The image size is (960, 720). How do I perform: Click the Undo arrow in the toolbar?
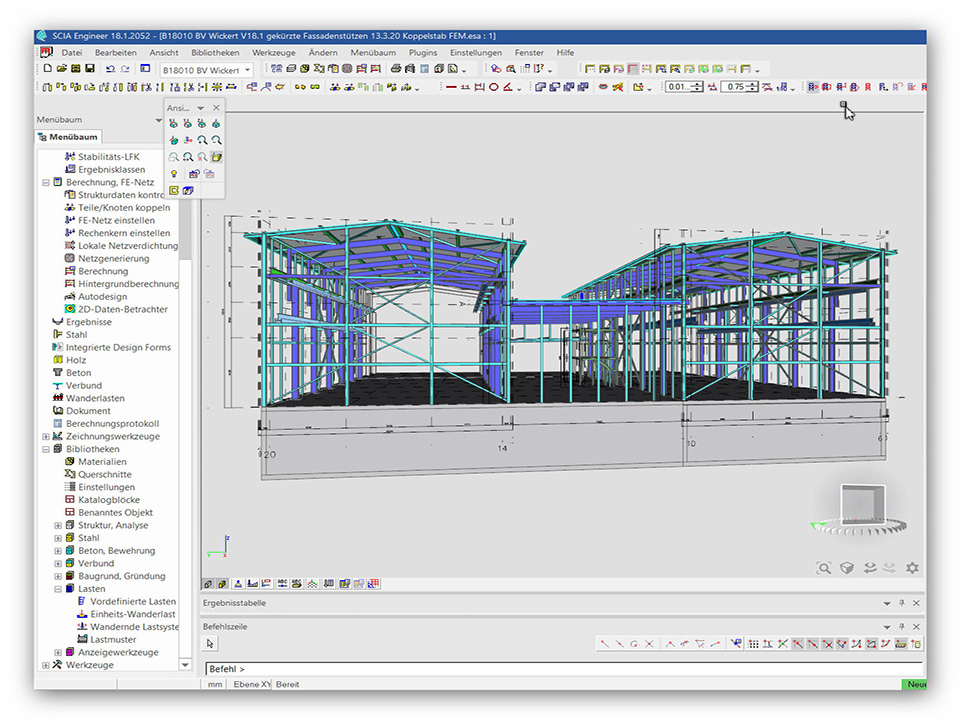110,69
